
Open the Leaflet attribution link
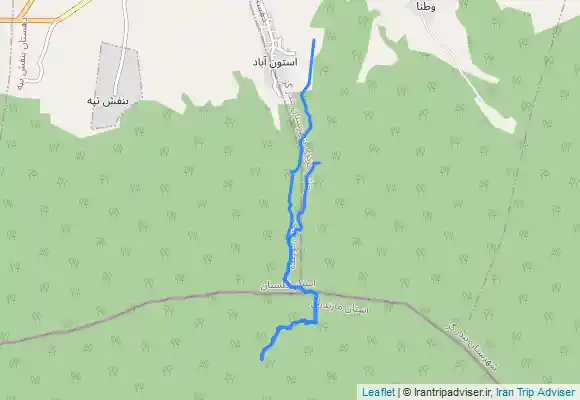tap(378, 392)
